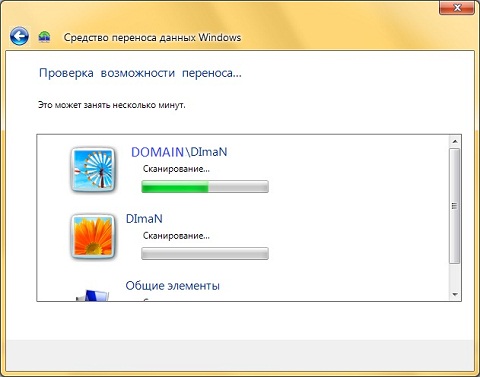Click the computer icon beside Общие элементы
The height and width of the screenshot is (377, 480).
(x=93, y=295)
